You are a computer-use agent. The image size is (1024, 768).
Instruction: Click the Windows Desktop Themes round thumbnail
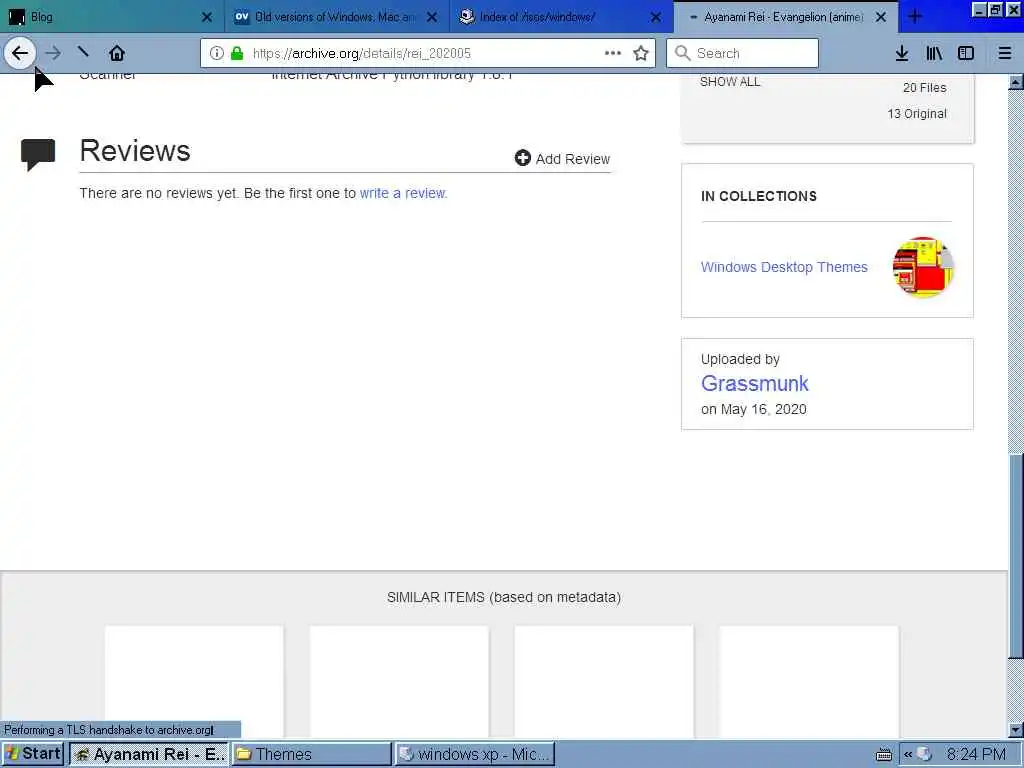pos(923,267)
